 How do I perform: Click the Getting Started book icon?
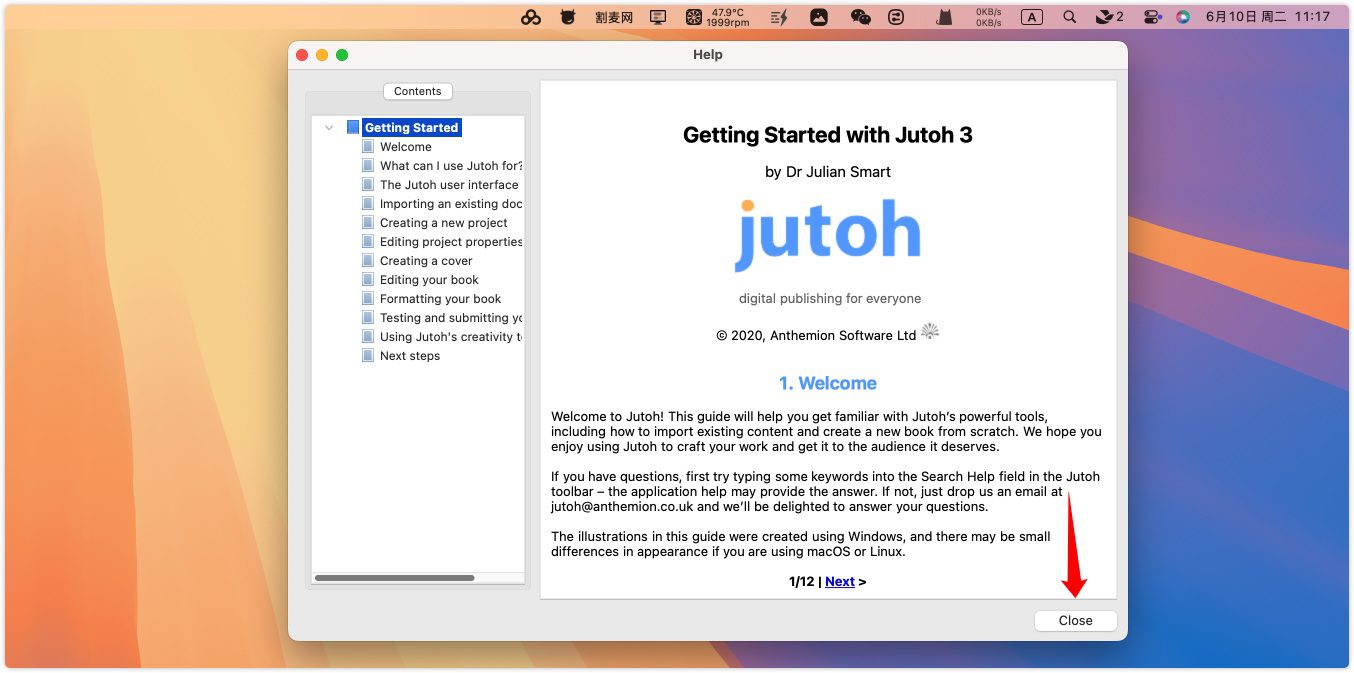(x=352, y=128)
